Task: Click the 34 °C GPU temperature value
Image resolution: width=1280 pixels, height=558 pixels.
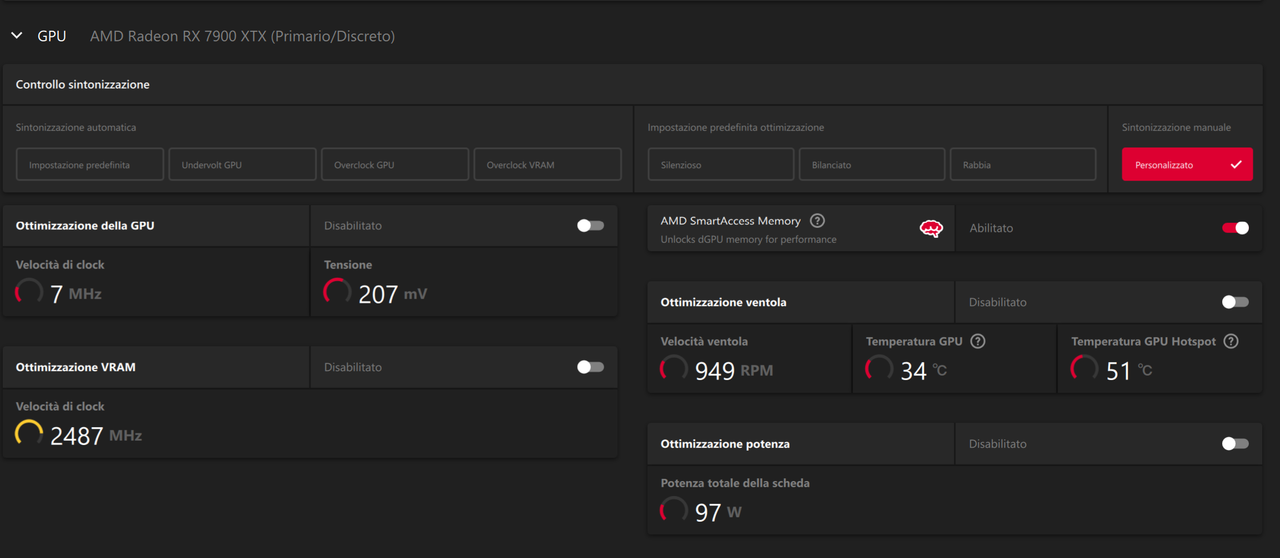Action: [x=923, y=371]
